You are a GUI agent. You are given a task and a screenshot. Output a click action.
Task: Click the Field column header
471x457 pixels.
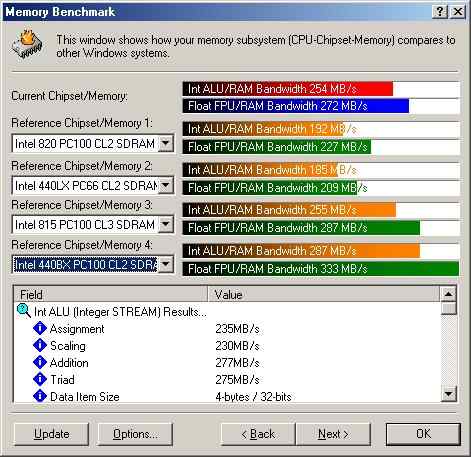pos(111,294)
